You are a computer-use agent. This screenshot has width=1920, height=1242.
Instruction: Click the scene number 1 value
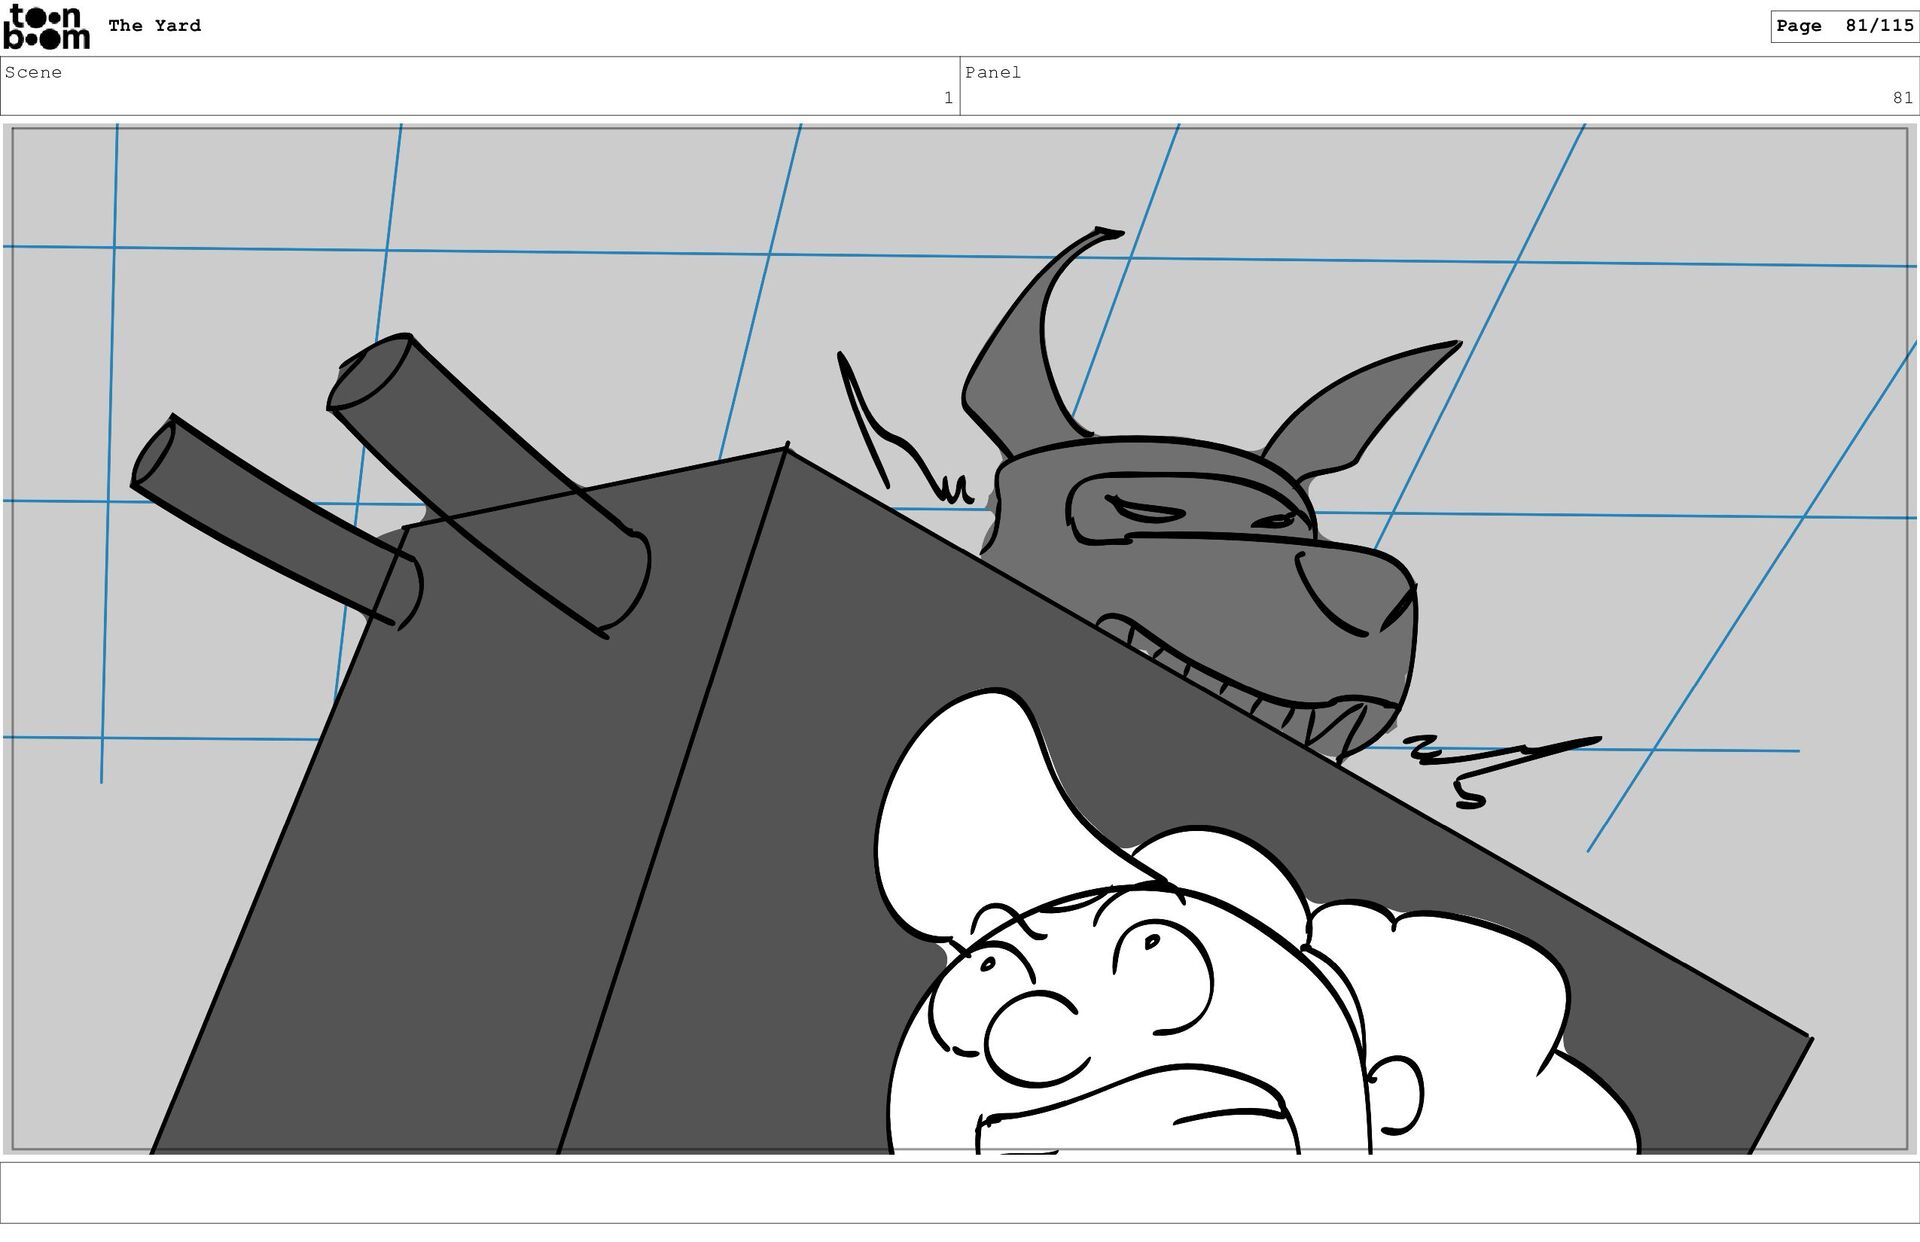(x=947, y=98)
